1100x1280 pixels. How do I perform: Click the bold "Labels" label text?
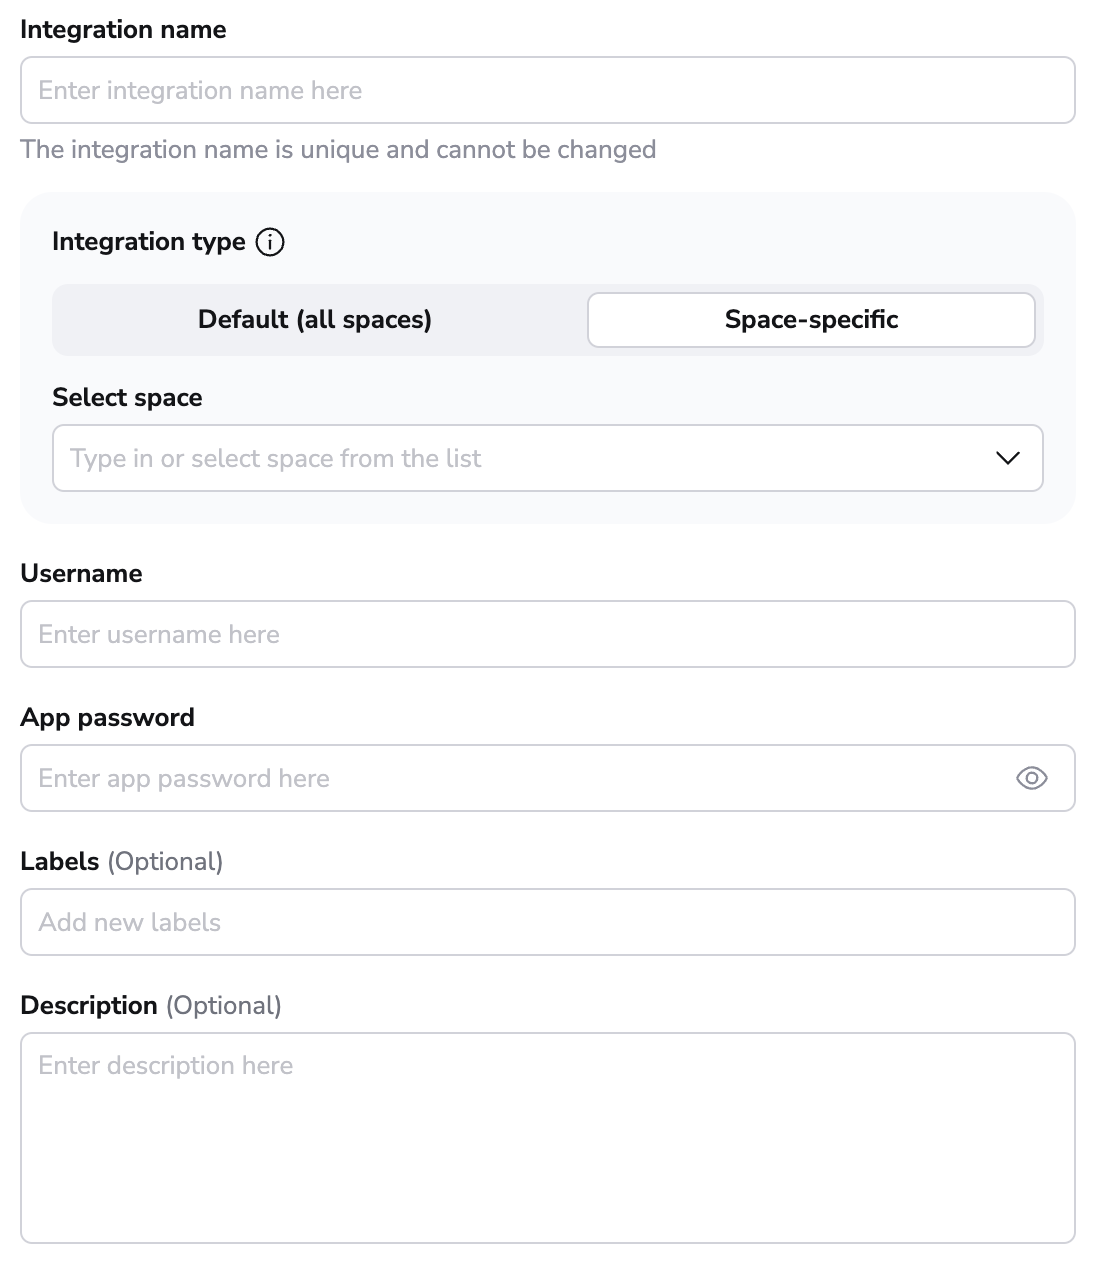pyautogui.click(x=60, y=862)
